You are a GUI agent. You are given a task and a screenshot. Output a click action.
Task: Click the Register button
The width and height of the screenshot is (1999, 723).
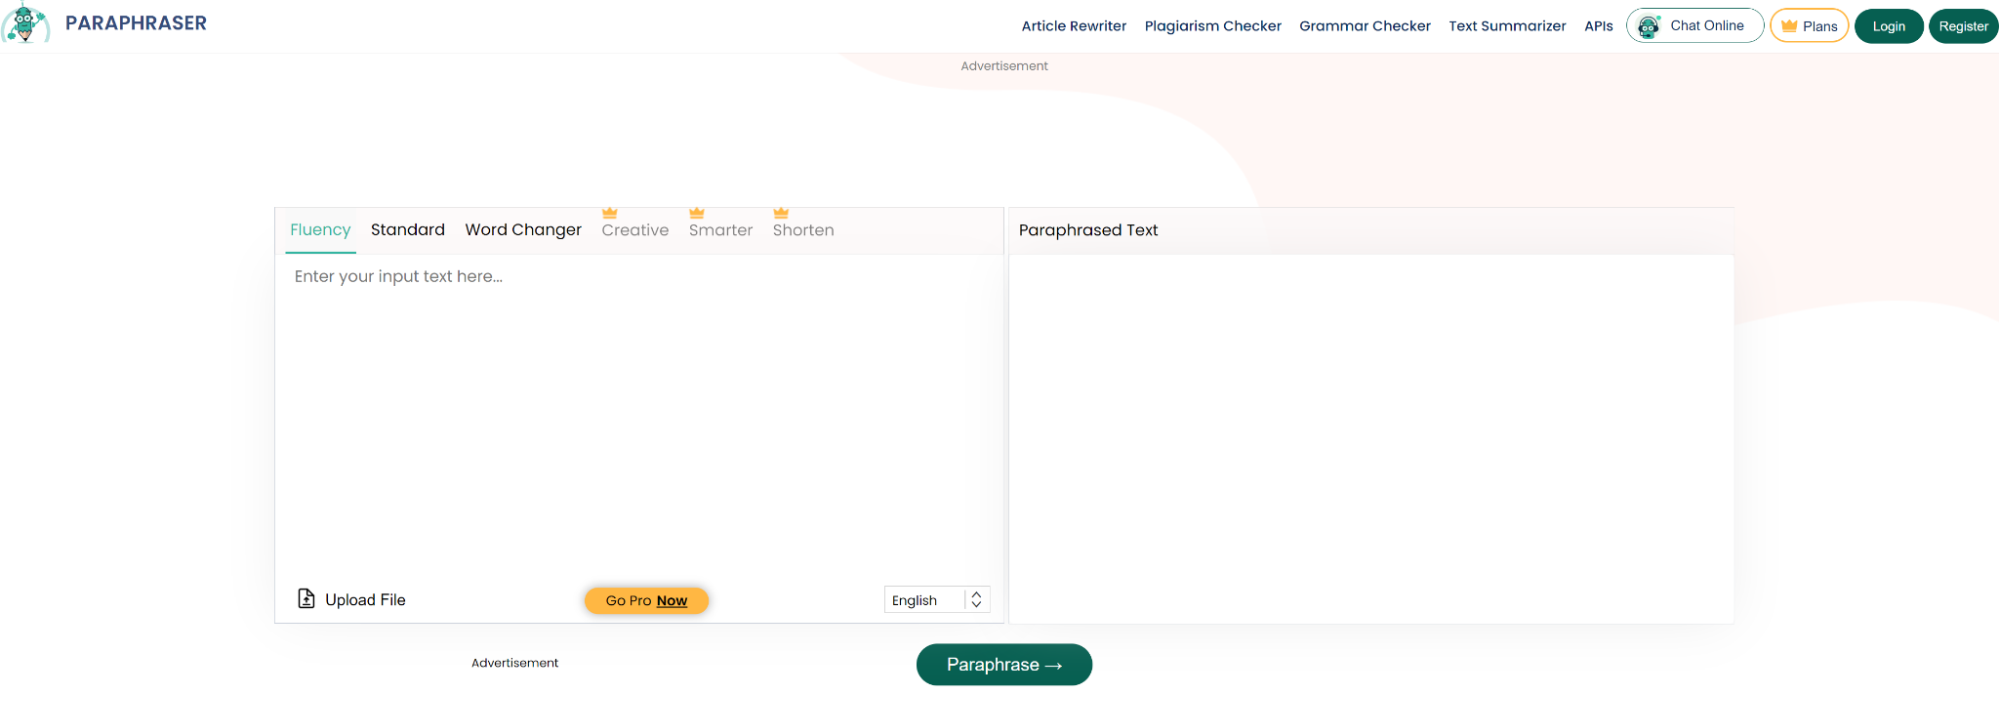point(1963,26)
